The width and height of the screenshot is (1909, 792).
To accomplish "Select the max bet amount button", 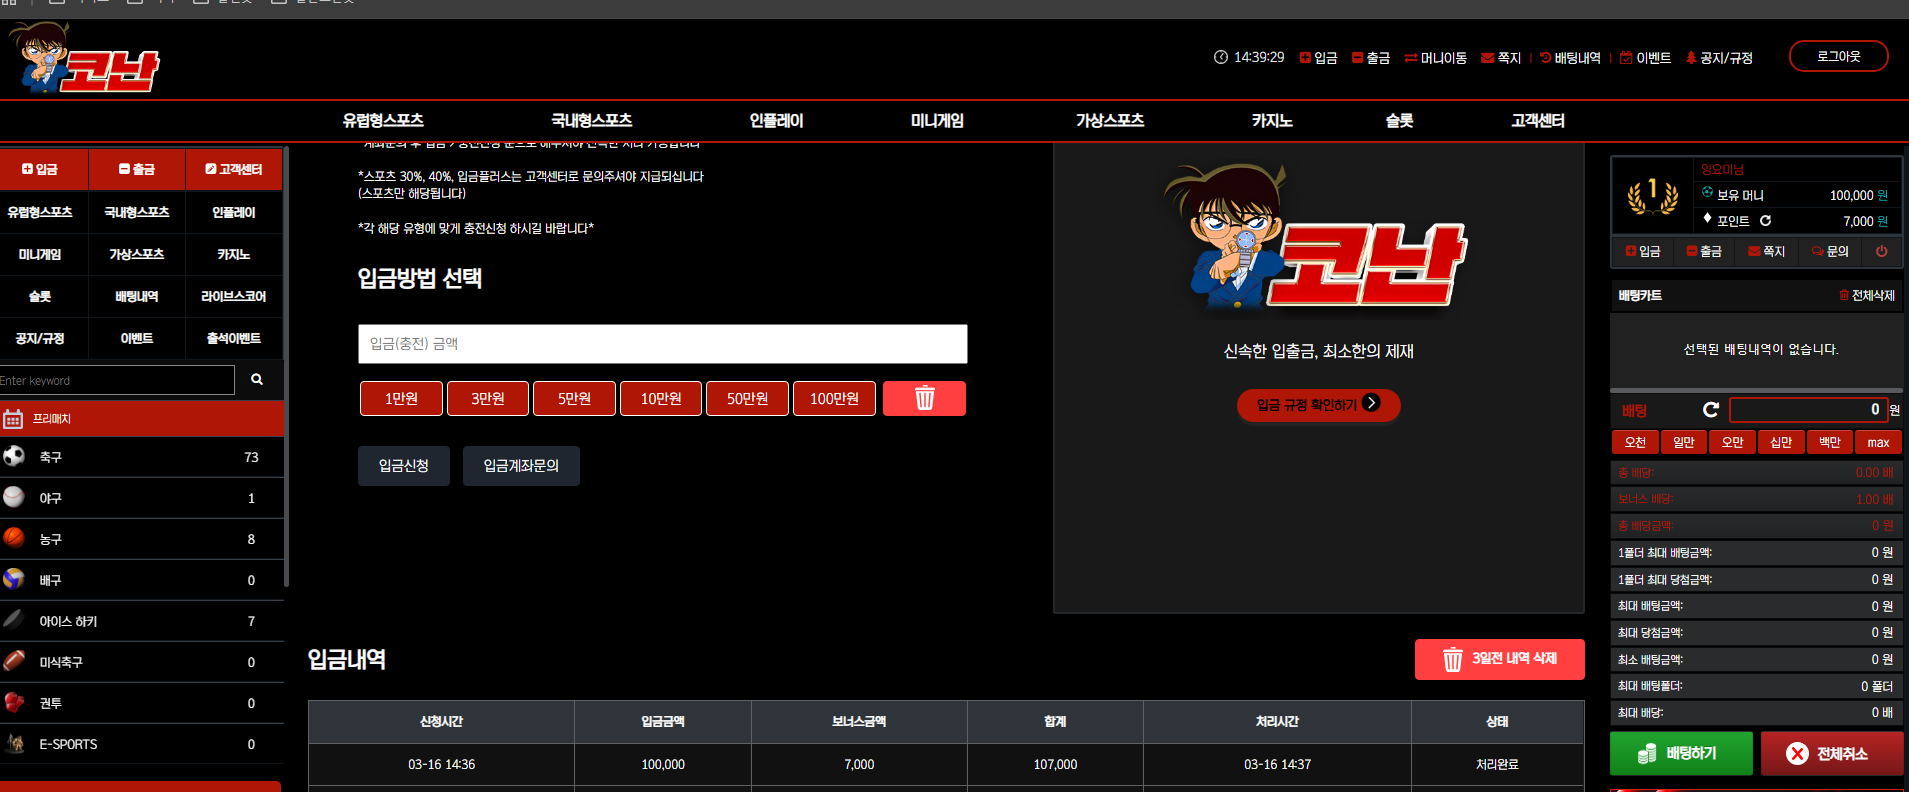I will point(1878,442).
